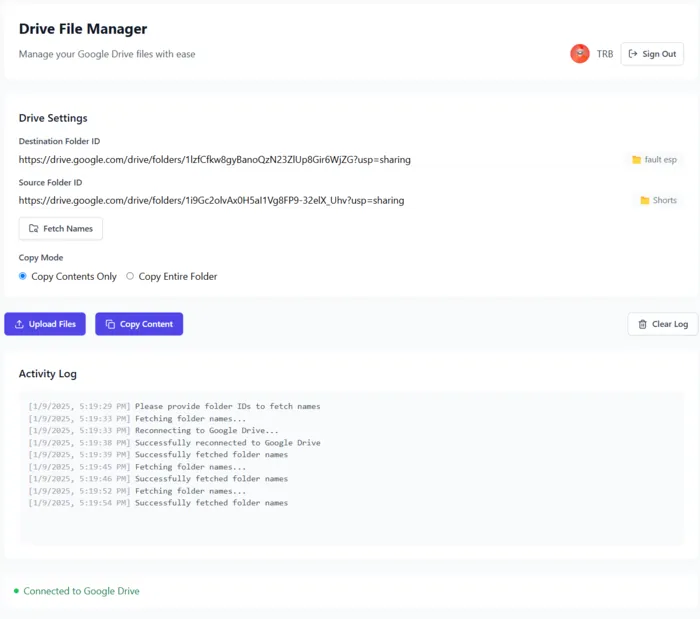Click the folder icon next to Shorts
The width and height of the screenshot is (700, 619).
pyautogui.click(x=644, y=200)
